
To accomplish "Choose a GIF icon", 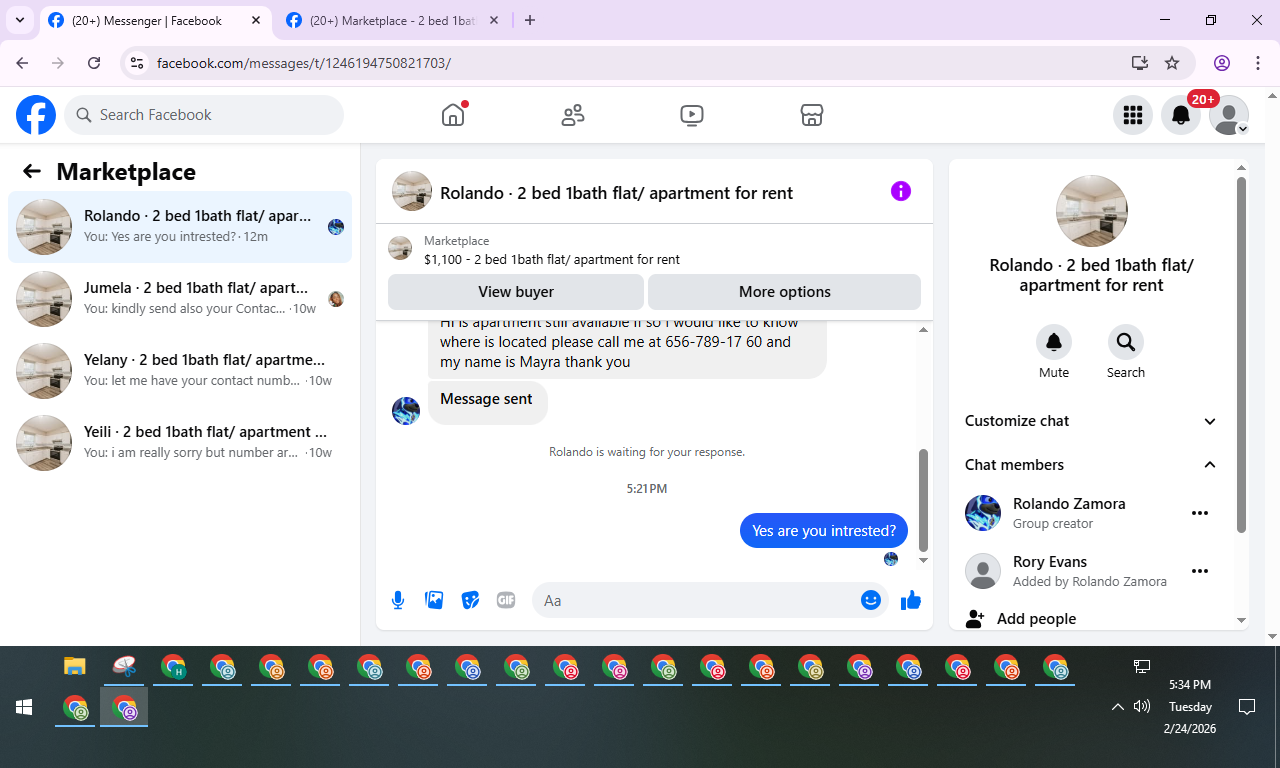I will tap(506, 600).
